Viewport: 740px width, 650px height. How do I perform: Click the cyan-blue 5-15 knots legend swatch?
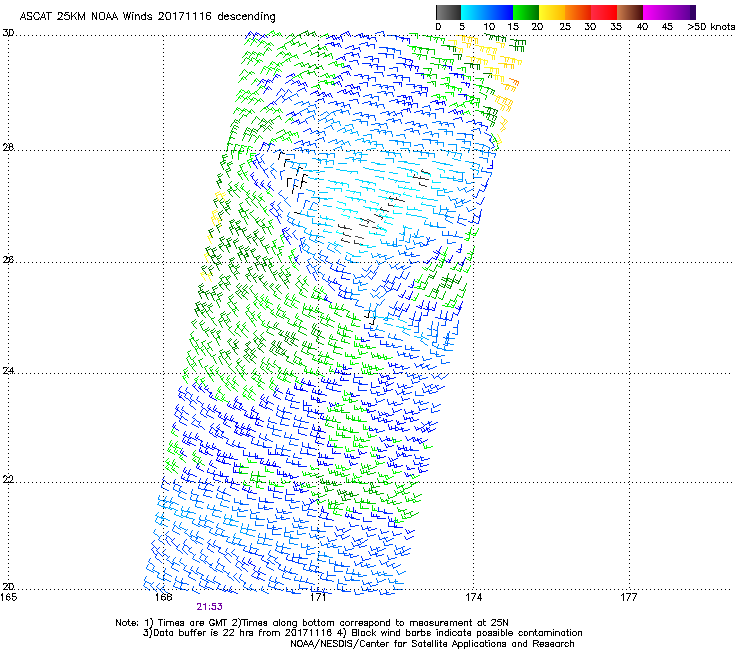click(x=487, y=12)
